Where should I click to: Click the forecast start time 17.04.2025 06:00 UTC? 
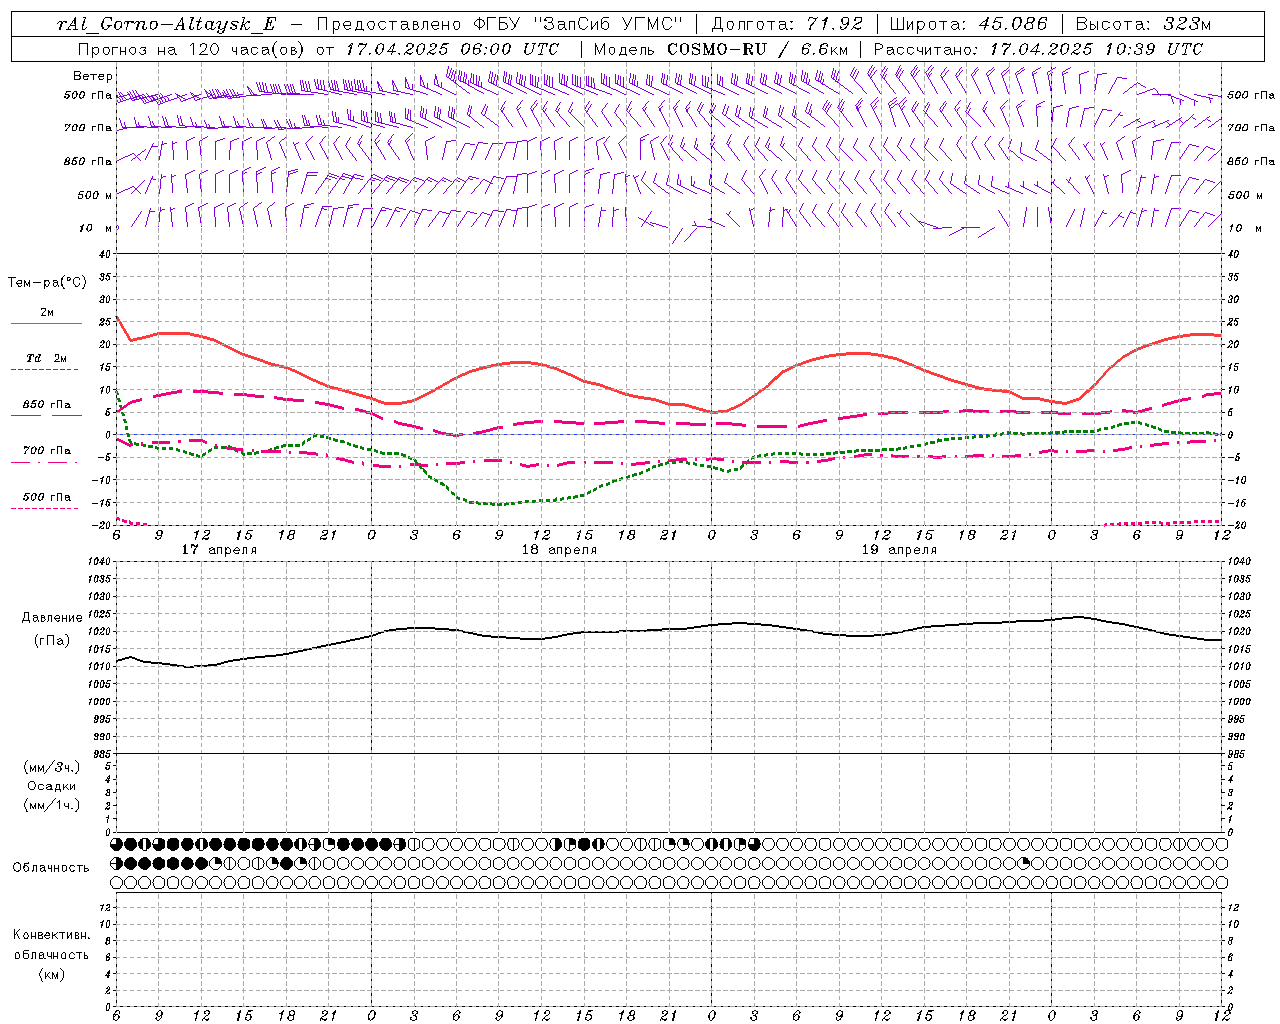click(x=452, y=49)
